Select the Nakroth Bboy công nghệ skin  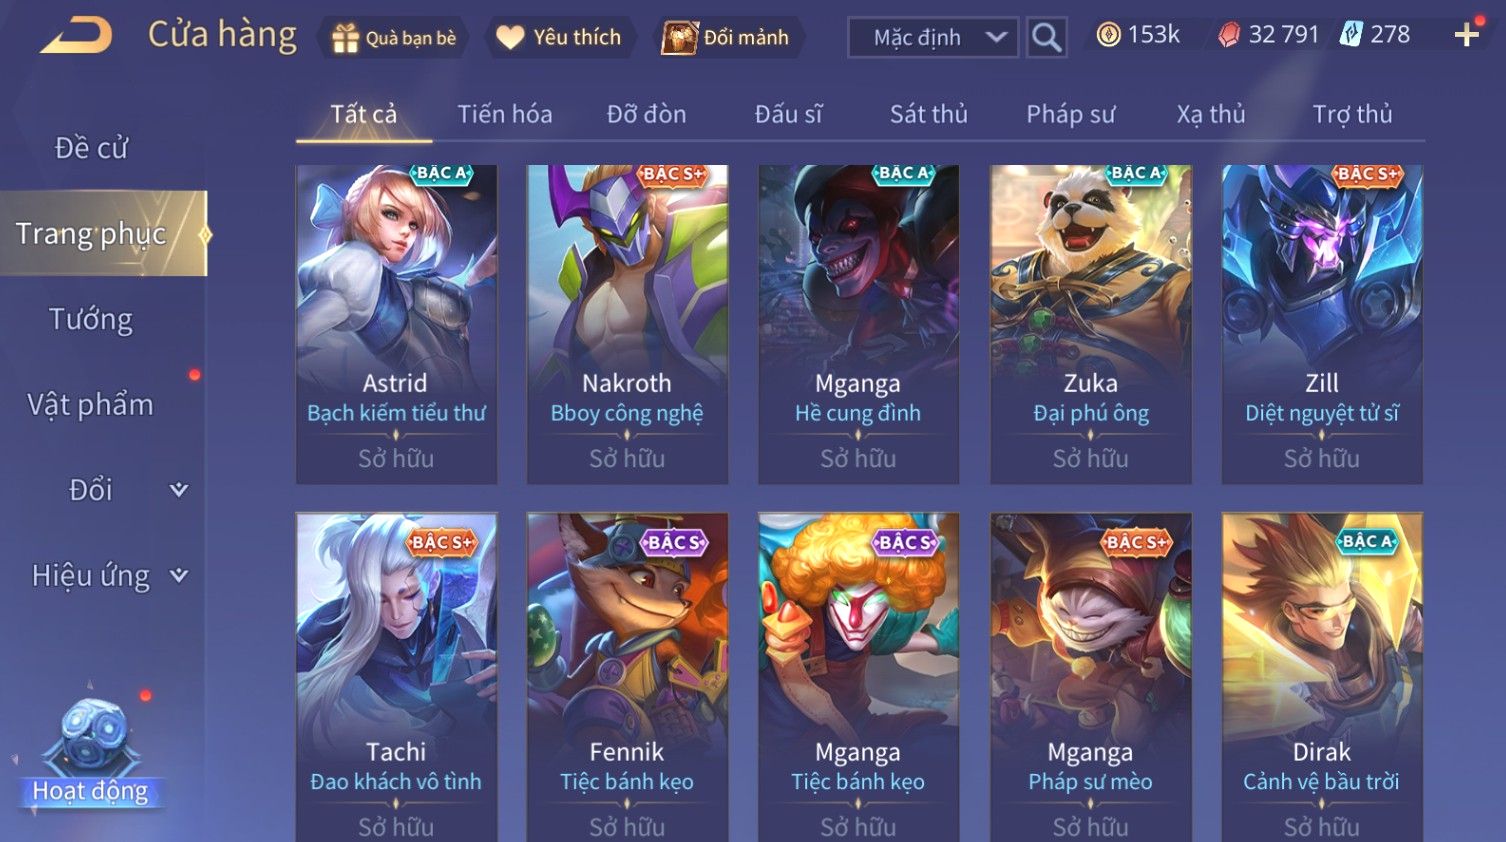627,325
